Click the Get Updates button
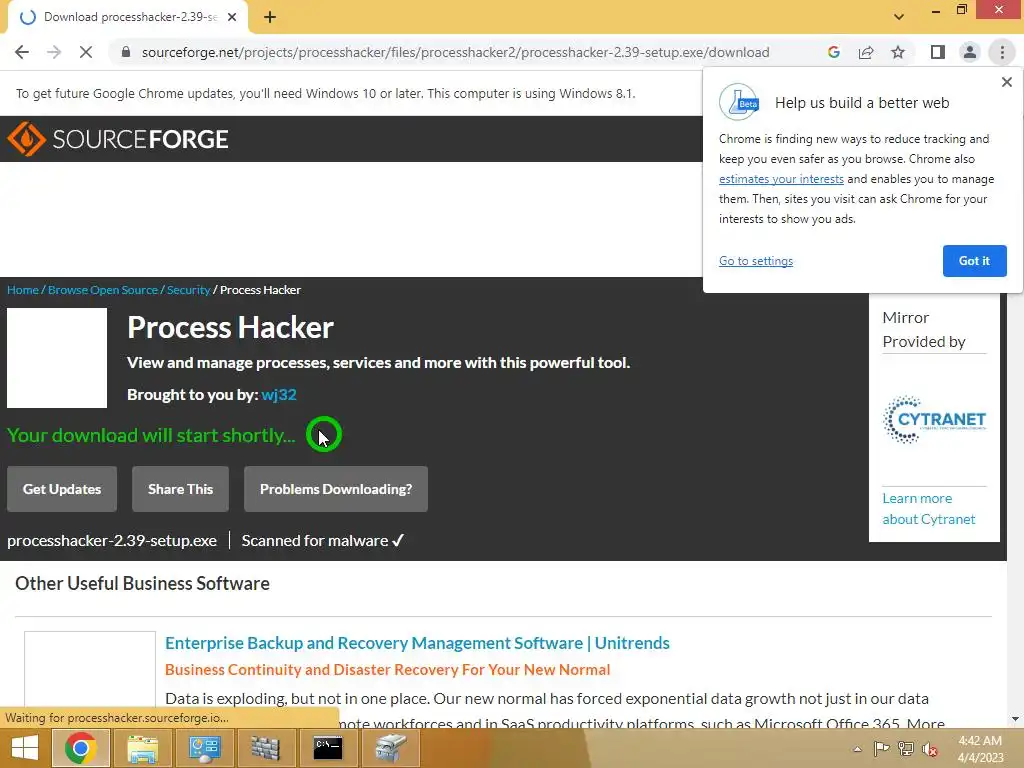This screenshot has width=1024, height=768. (x=62, y=489)
